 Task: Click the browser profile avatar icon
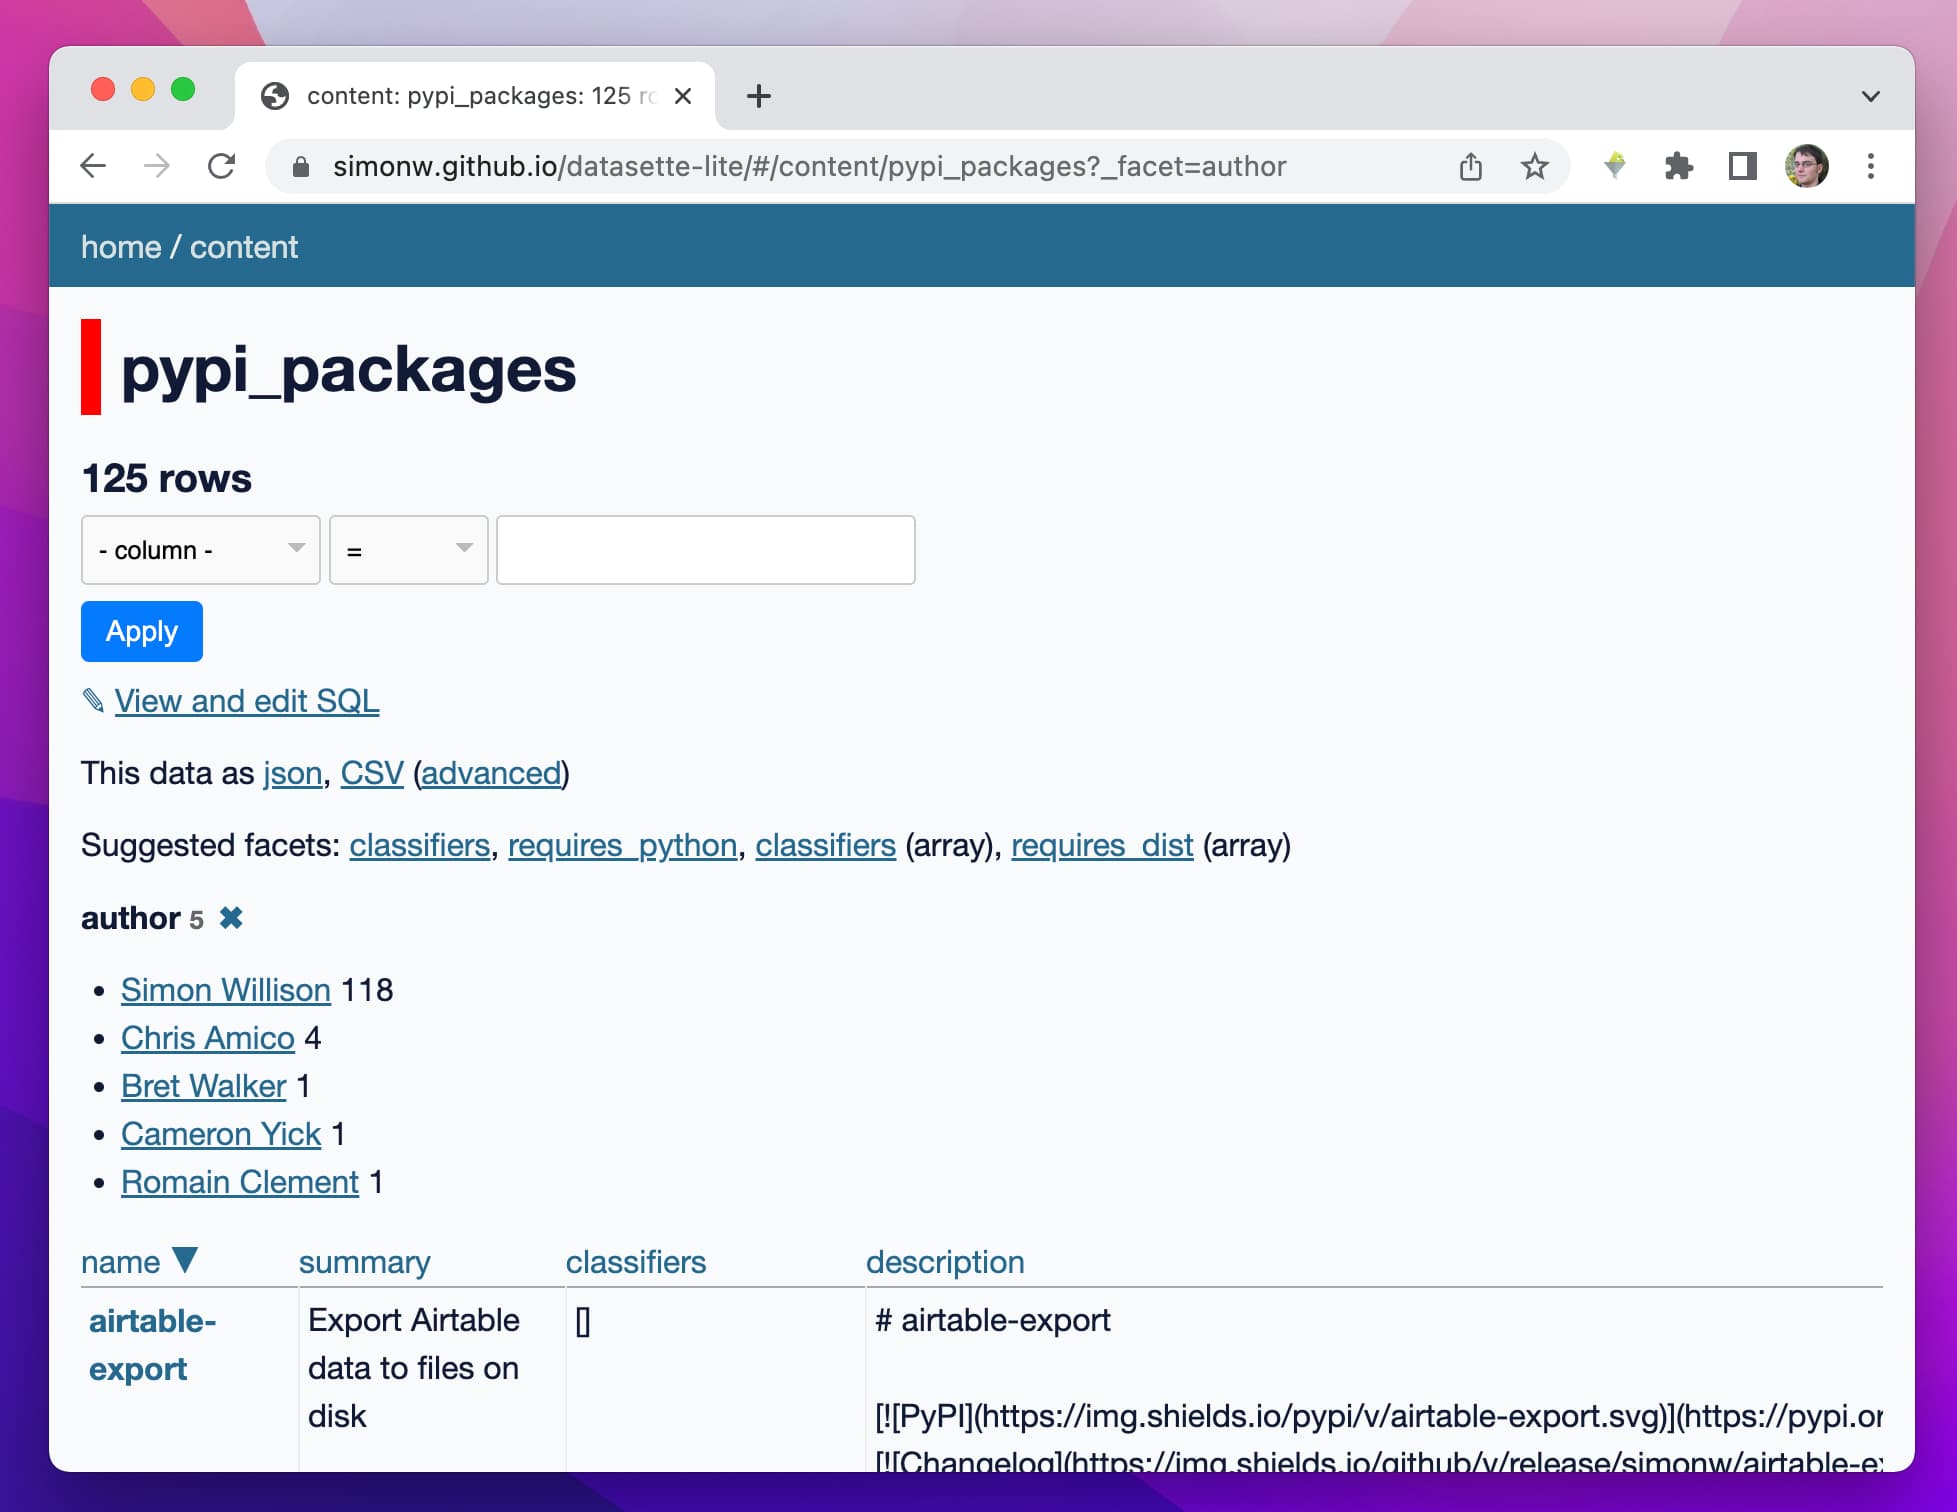(x=1811, y=165)
